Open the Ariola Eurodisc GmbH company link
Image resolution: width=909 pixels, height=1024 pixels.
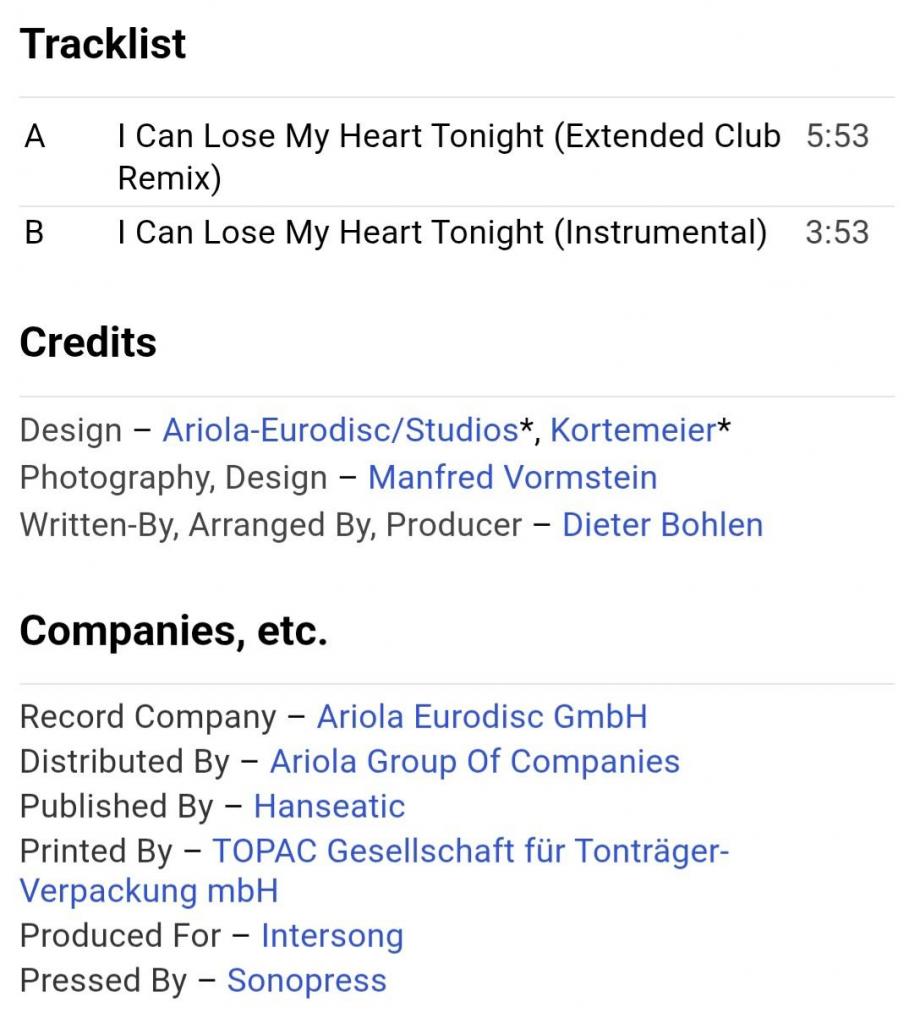[x=482, y=717]
